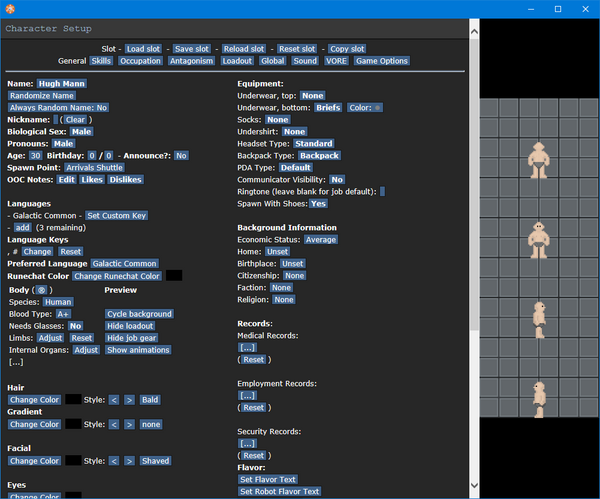Select next hair style arrow
This screenshot has width=600, height=499.
click(x=129, y=400)
